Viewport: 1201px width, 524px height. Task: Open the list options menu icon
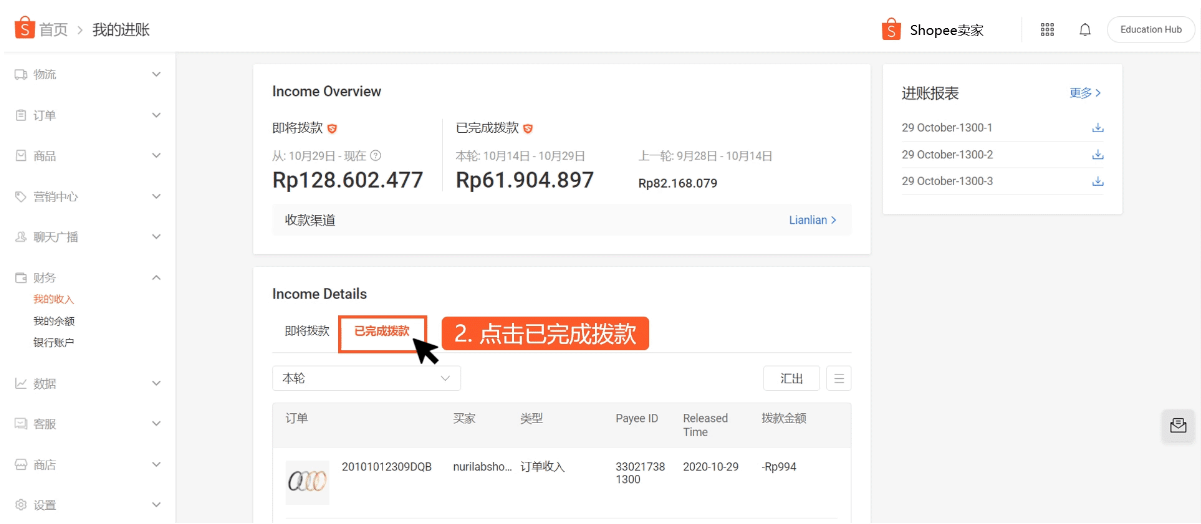click(839, 378)
